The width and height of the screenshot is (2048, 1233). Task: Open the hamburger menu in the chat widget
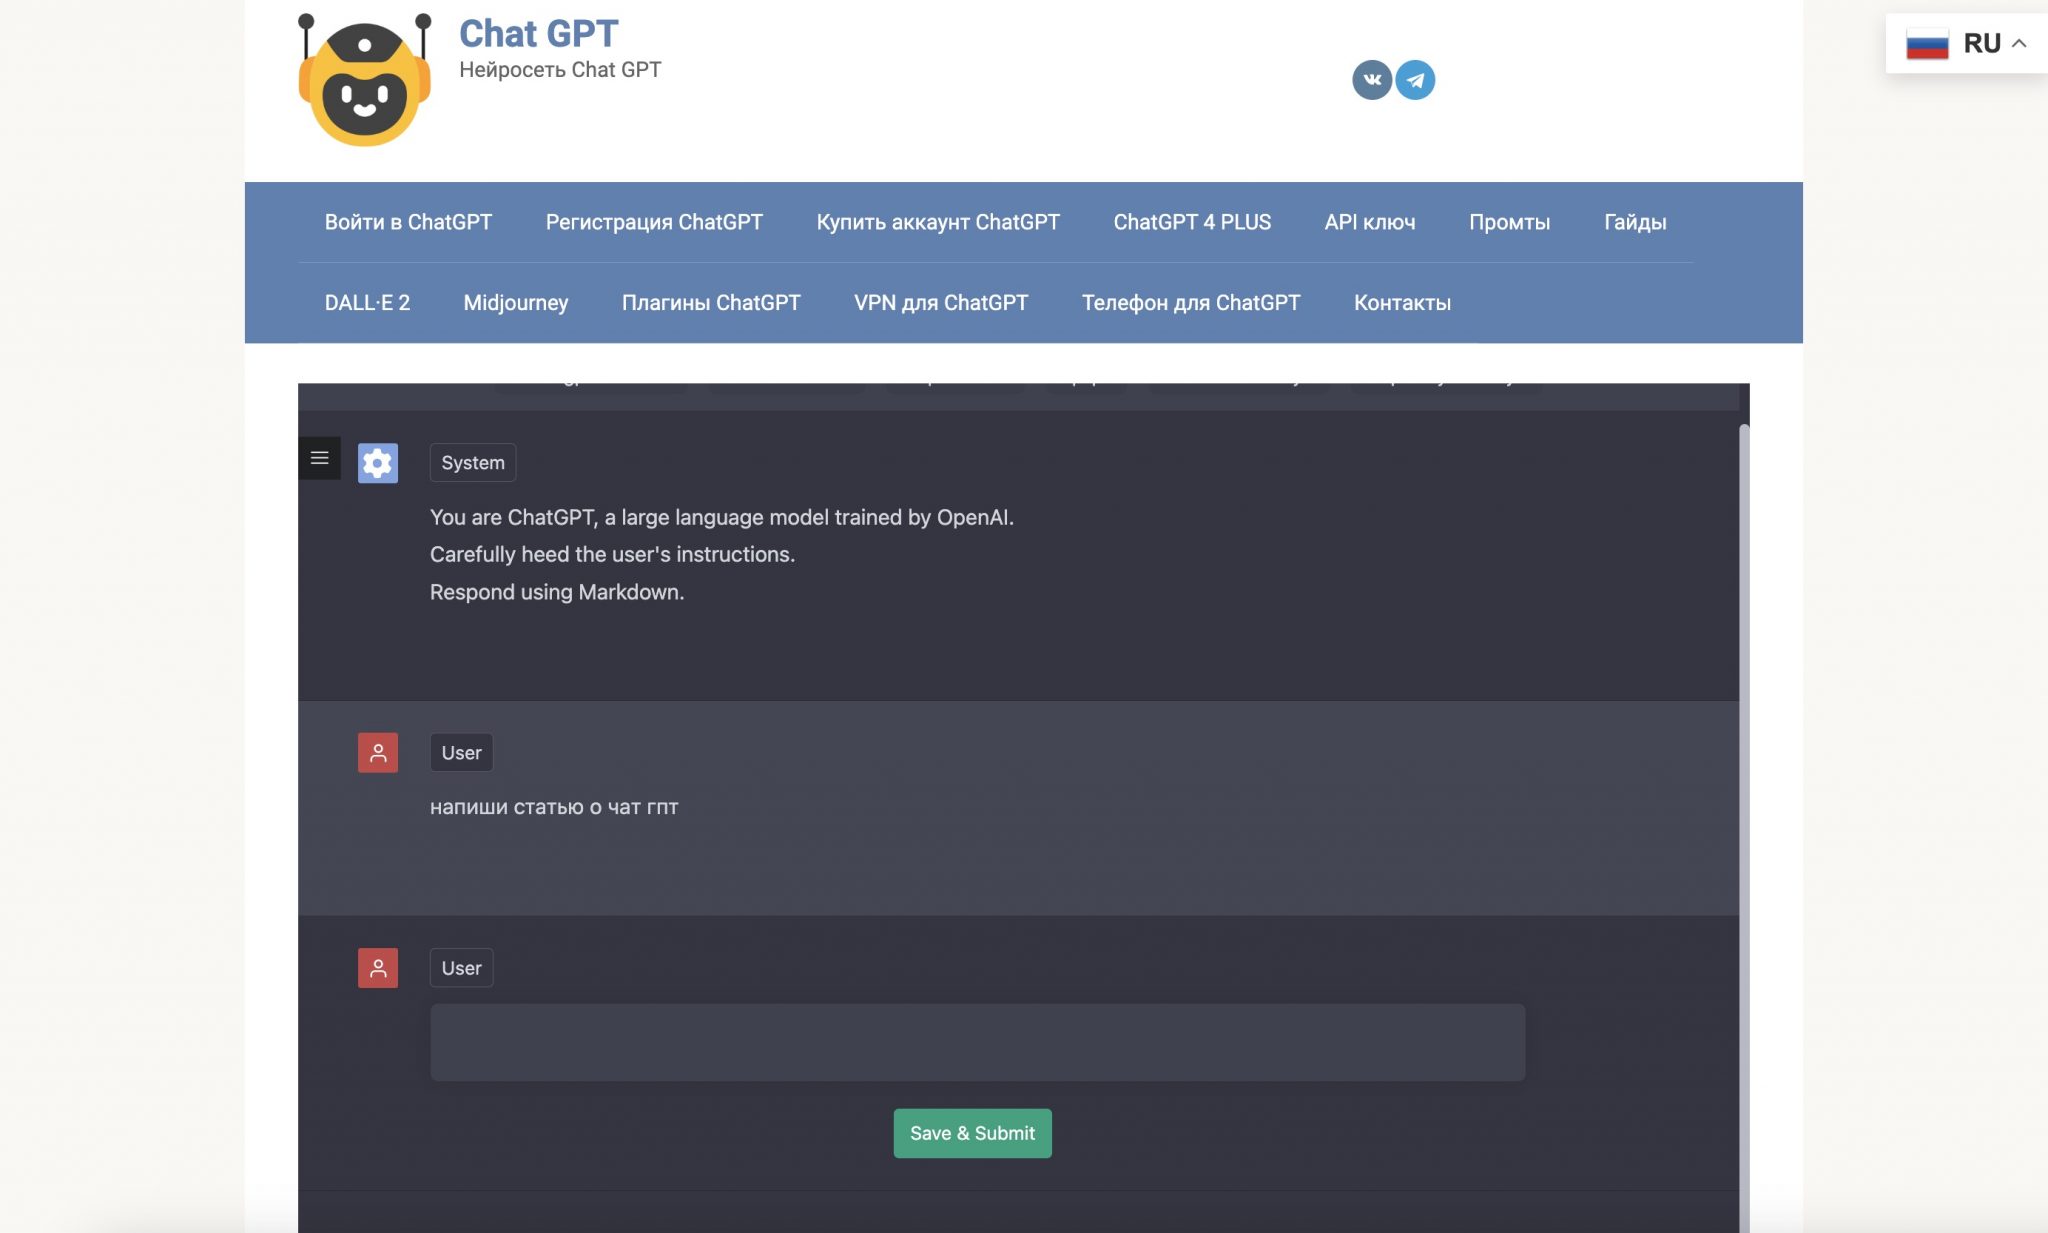[x=319, y=458]
